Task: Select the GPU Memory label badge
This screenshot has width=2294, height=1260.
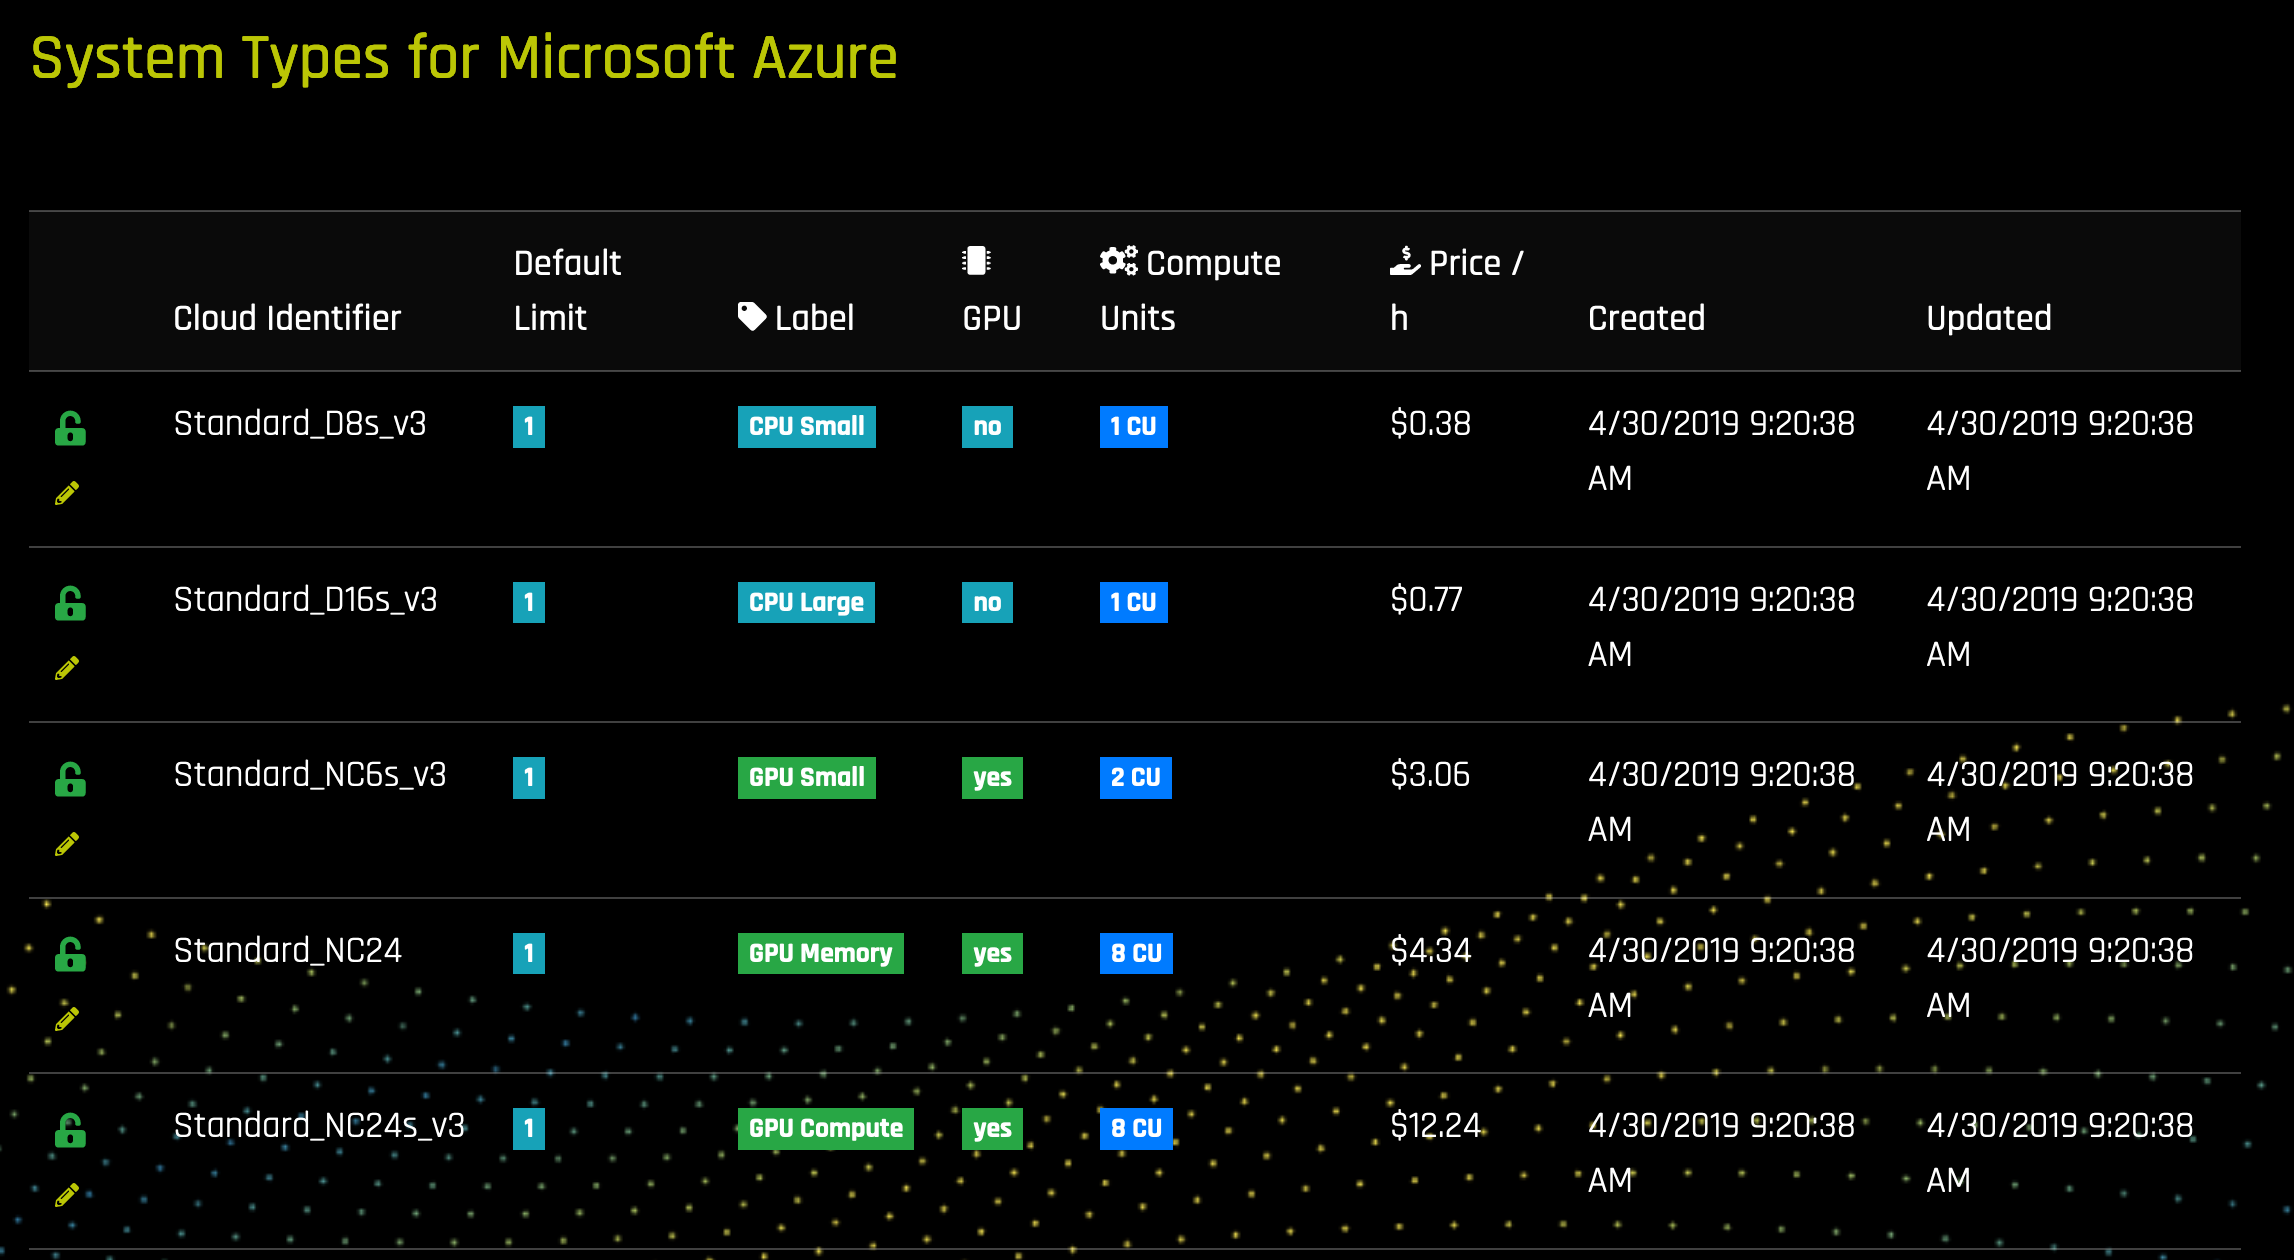Action: point(821,953)
